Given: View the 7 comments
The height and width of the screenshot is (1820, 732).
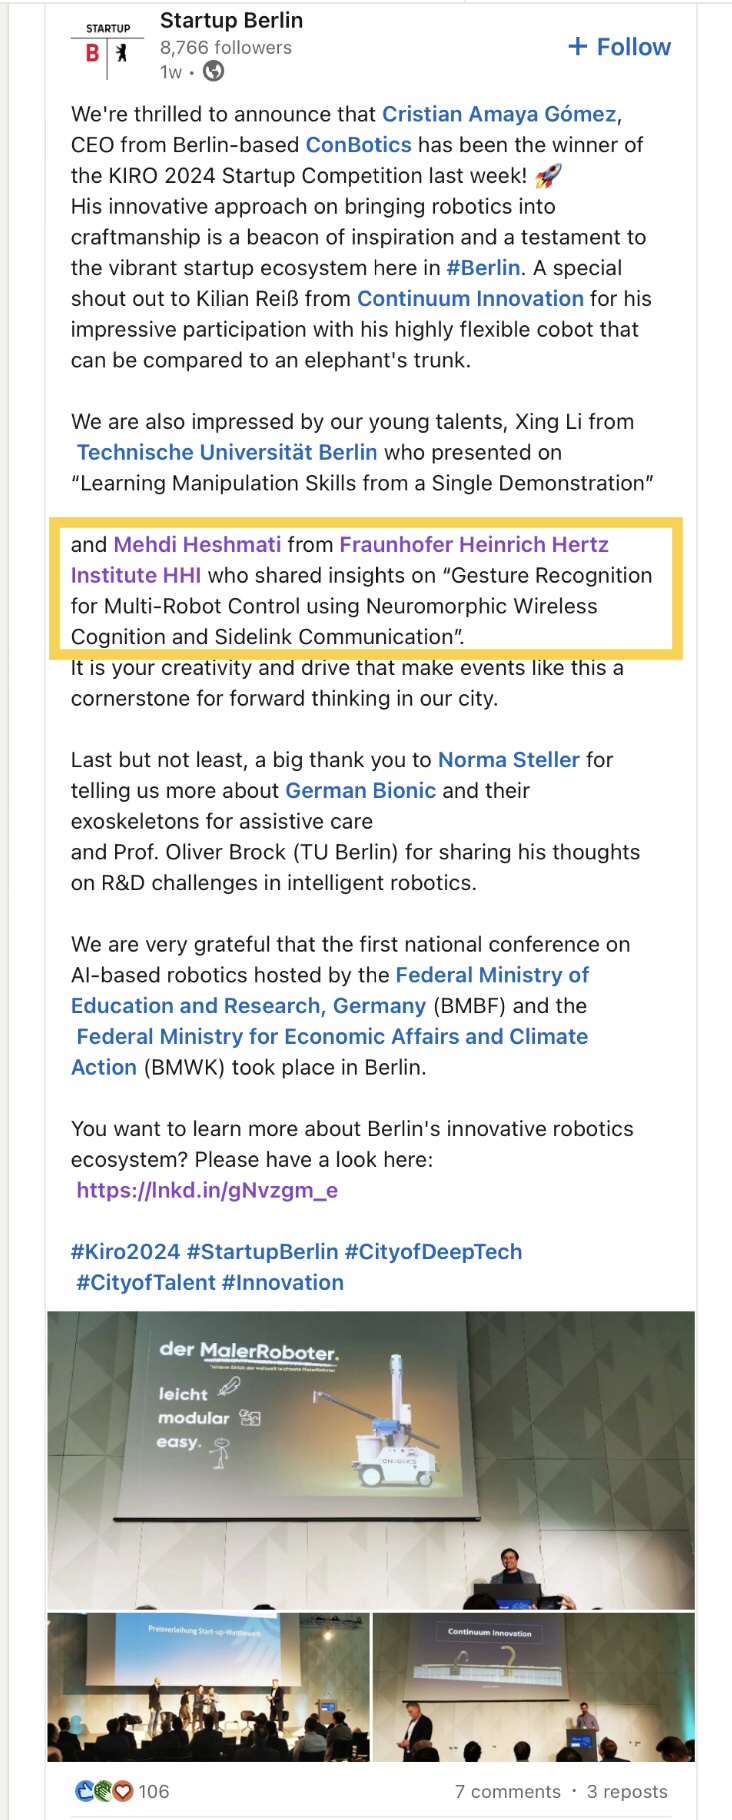Looking at the screenshot, I should point(507,1791).
